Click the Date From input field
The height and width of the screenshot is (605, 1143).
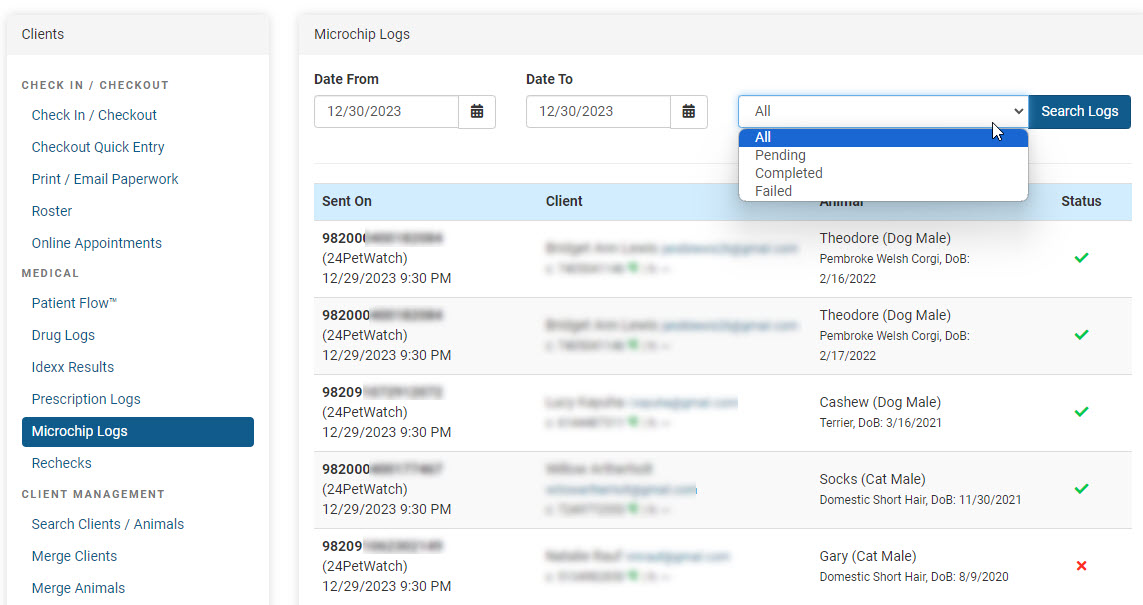[x=386, y=112]
